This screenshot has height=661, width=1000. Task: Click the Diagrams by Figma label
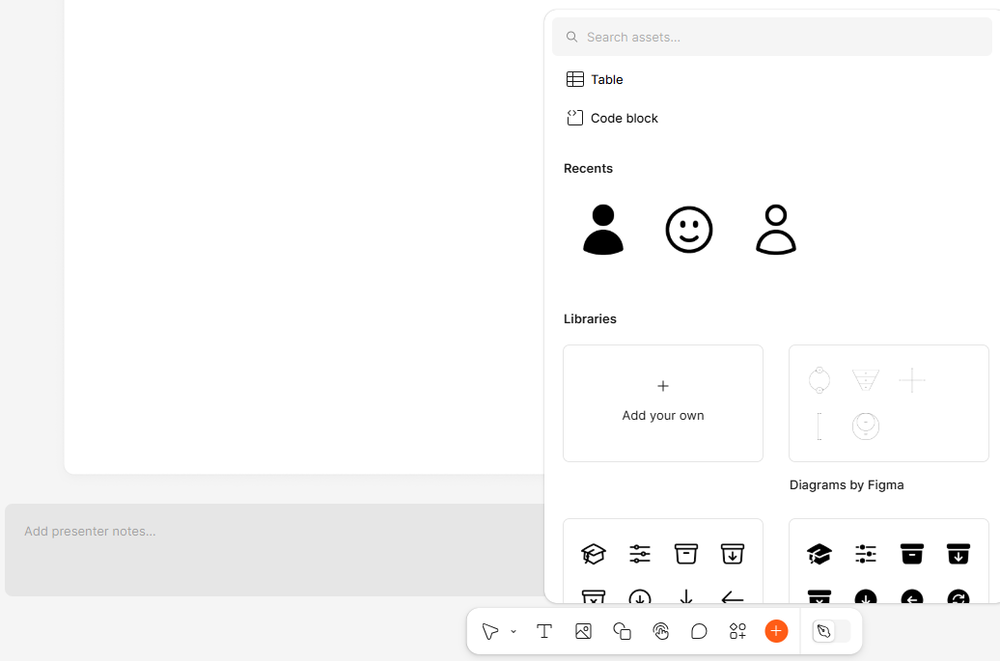846,485
